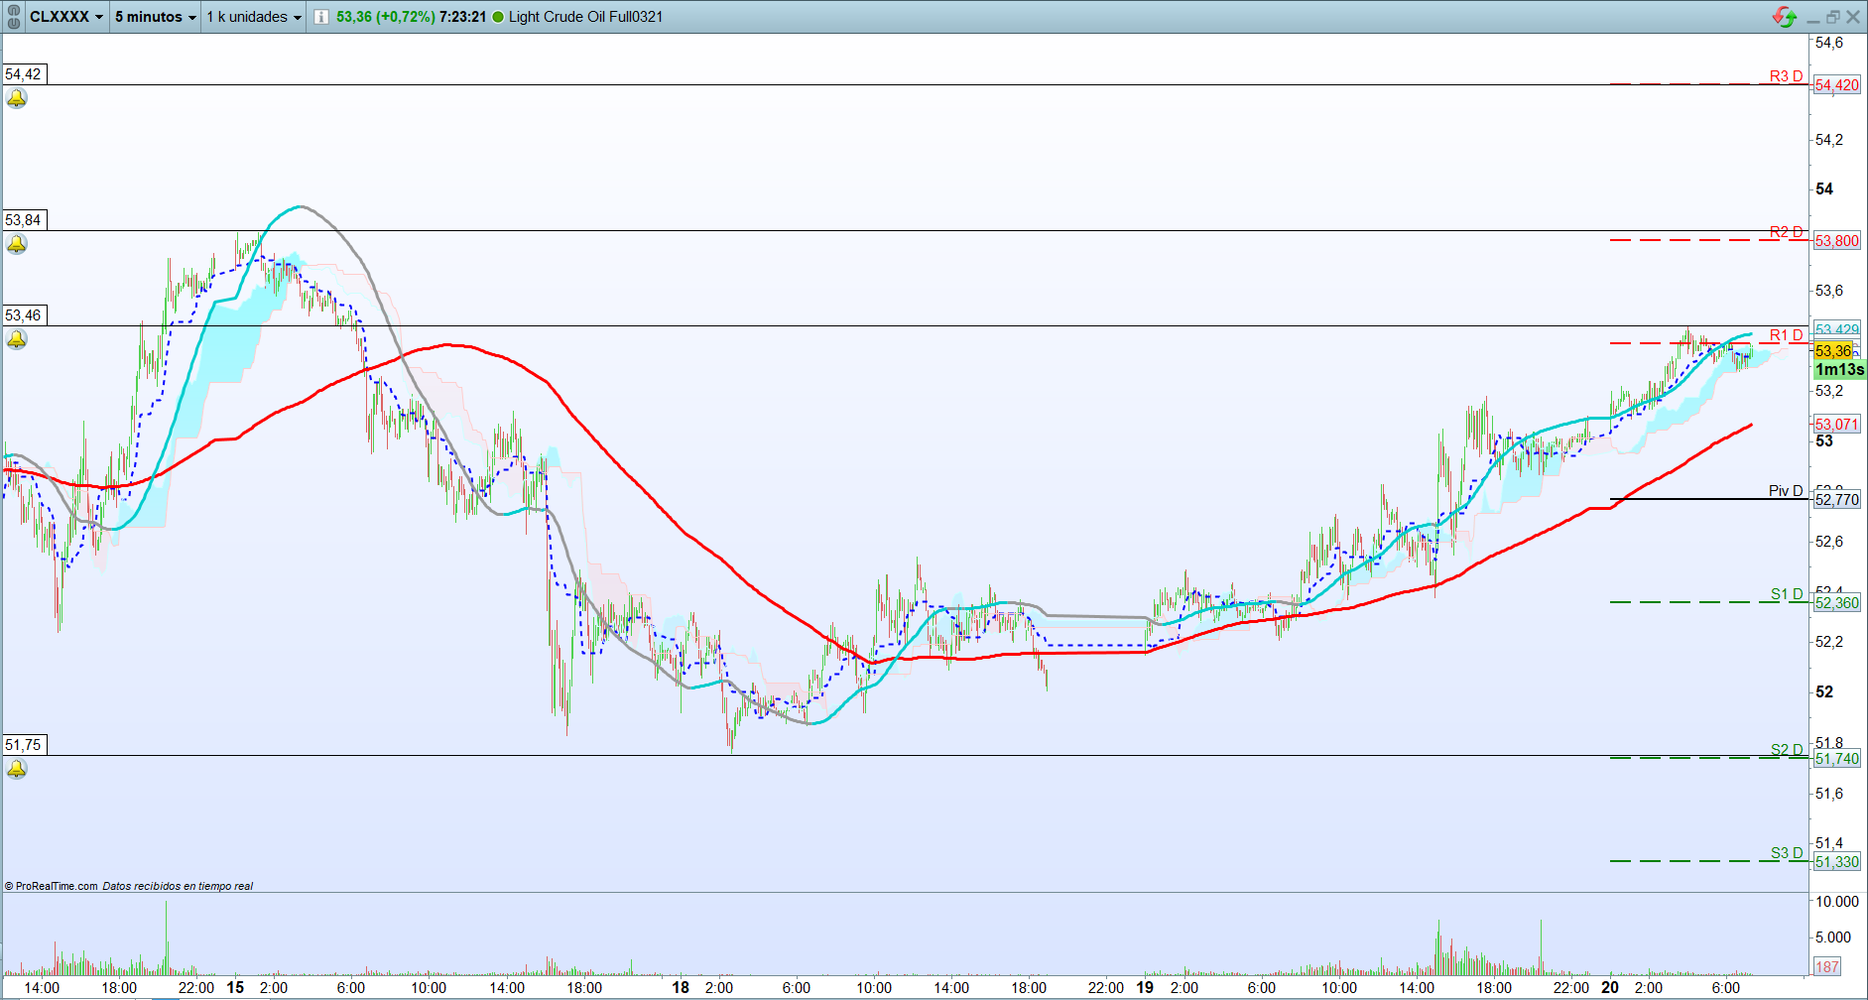Click the chain link icon beside CLXXXX
The height and width of the screenshot is (1000, 1868).
pyautogui.click(x=14, y=17)
